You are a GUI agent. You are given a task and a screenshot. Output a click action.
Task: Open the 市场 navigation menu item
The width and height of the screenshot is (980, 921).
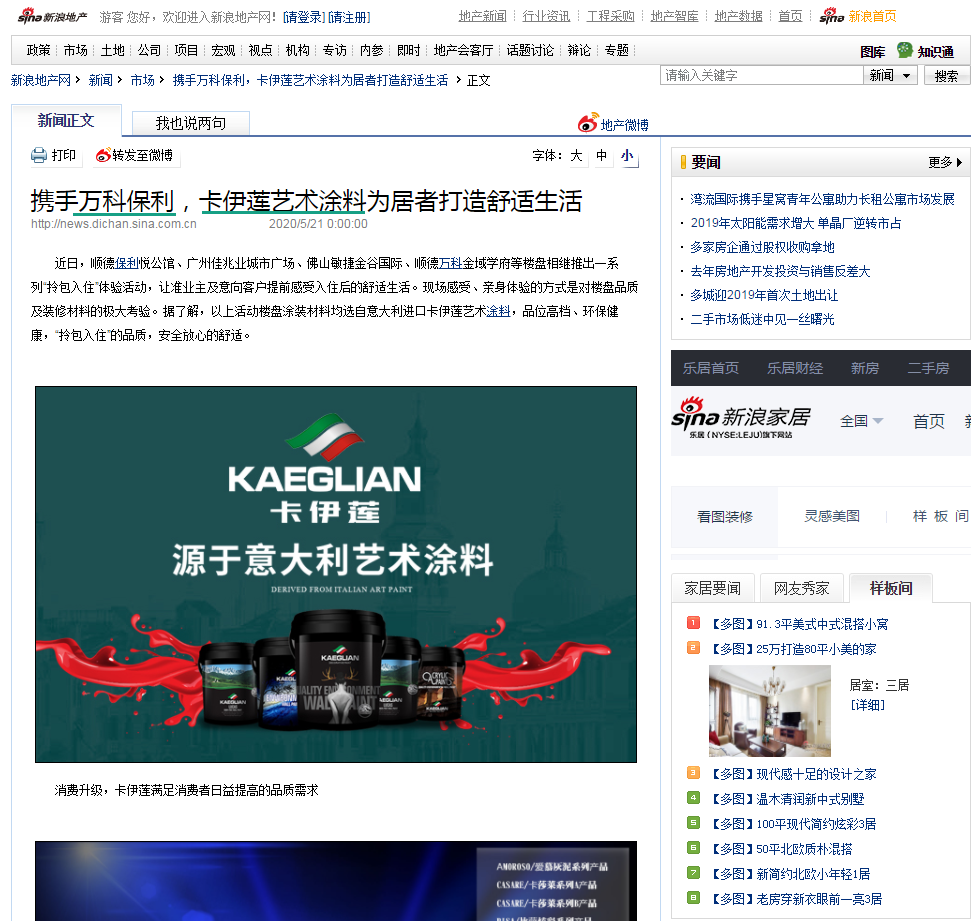pos(76,50)
